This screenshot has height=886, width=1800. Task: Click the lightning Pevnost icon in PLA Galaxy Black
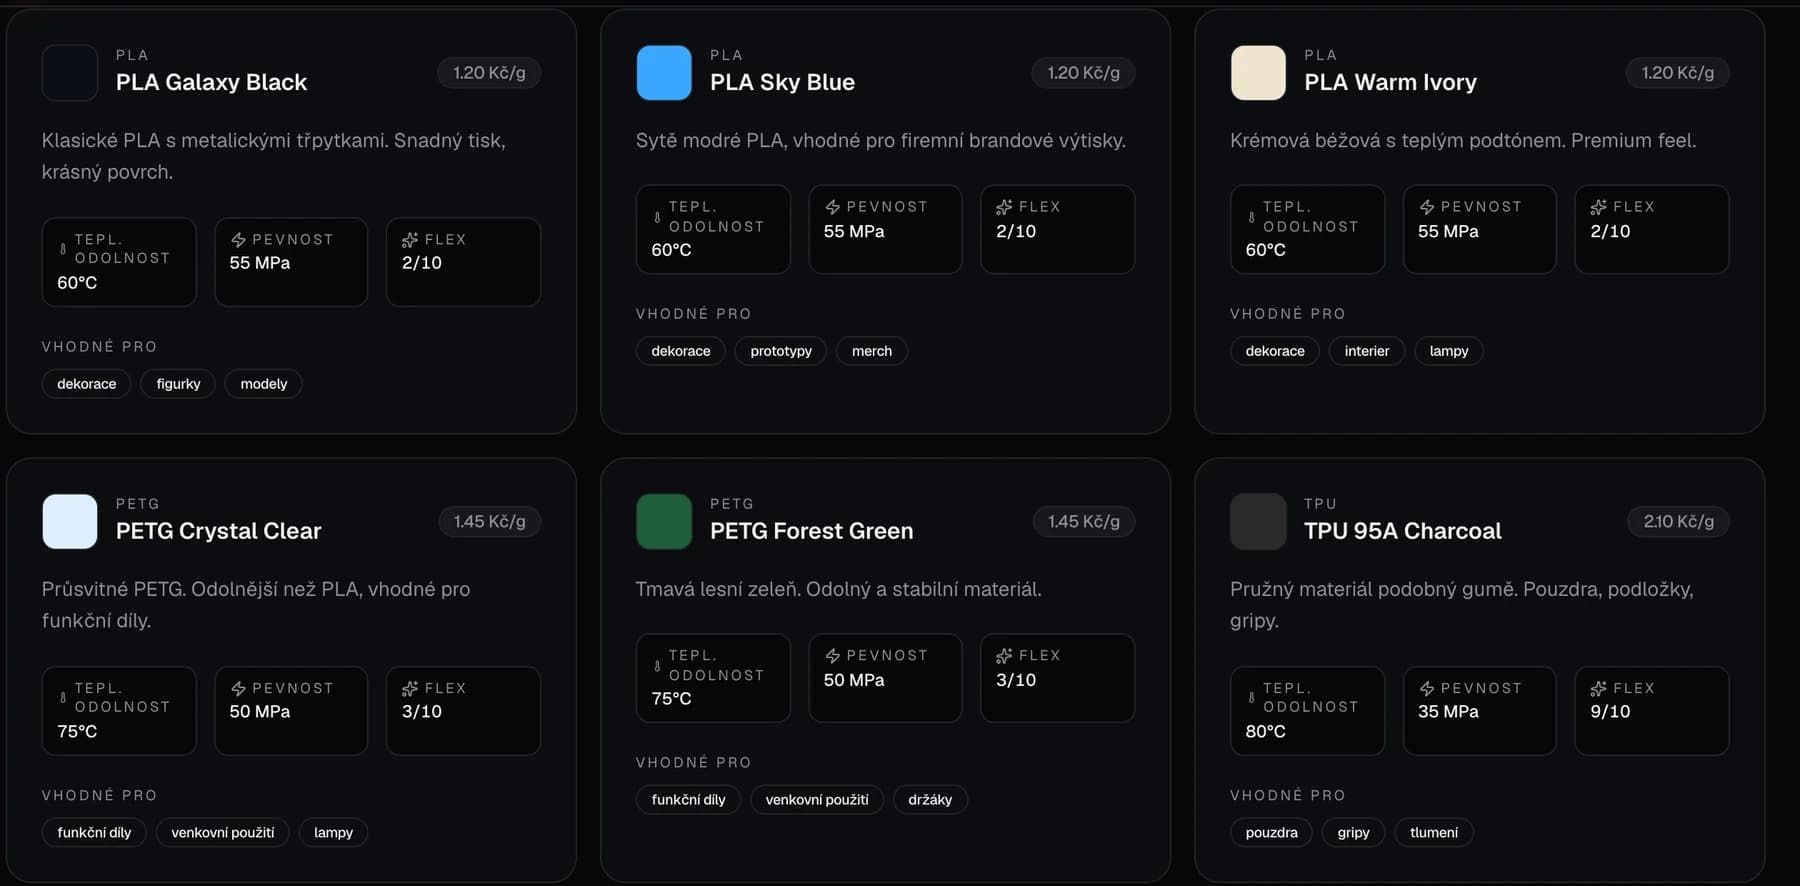point(238,240)
